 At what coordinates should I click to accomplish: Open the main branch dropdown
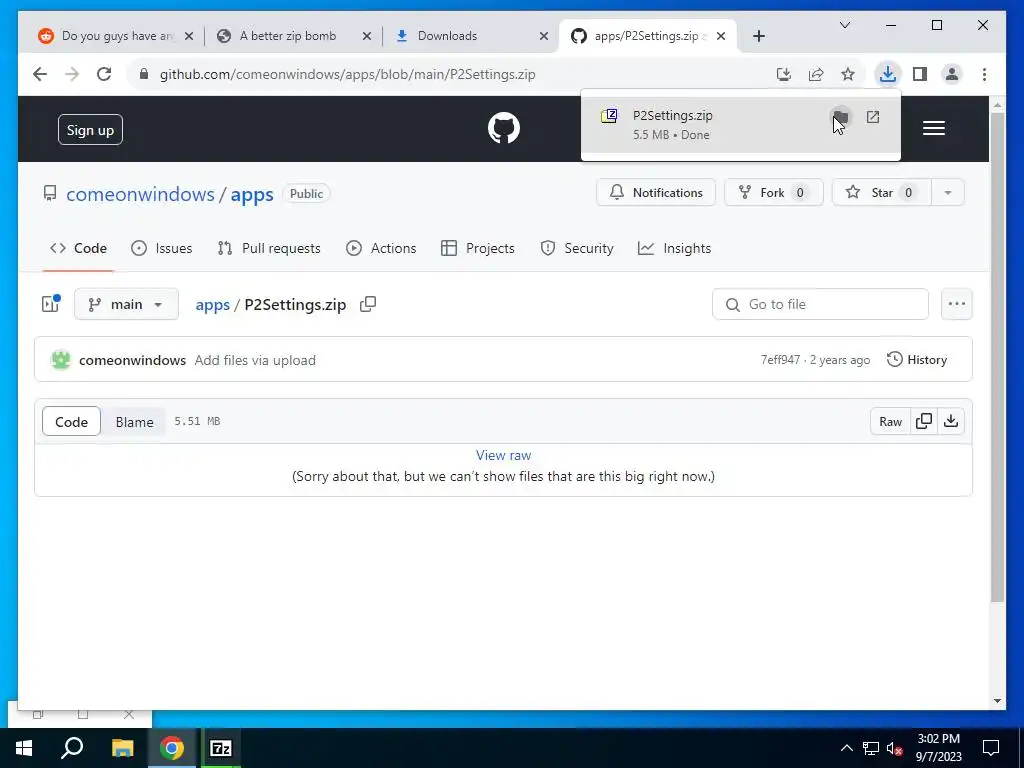tap(126, 304)
